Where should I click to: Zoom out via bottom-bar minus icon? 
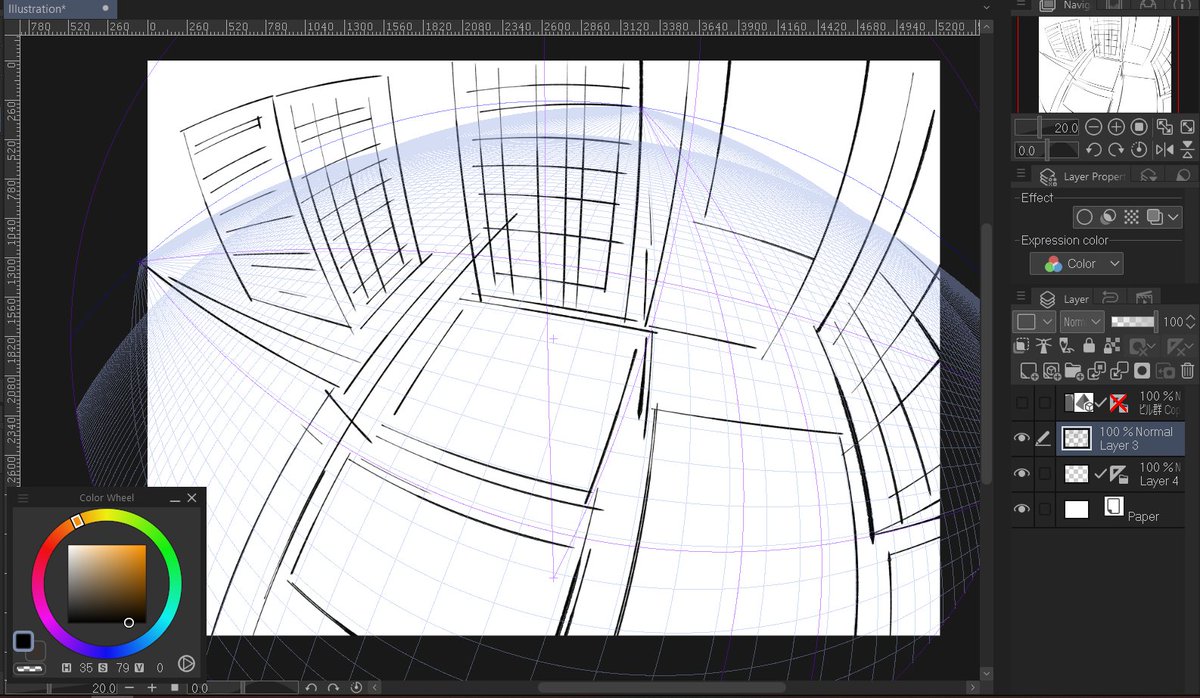pos(130,688)
